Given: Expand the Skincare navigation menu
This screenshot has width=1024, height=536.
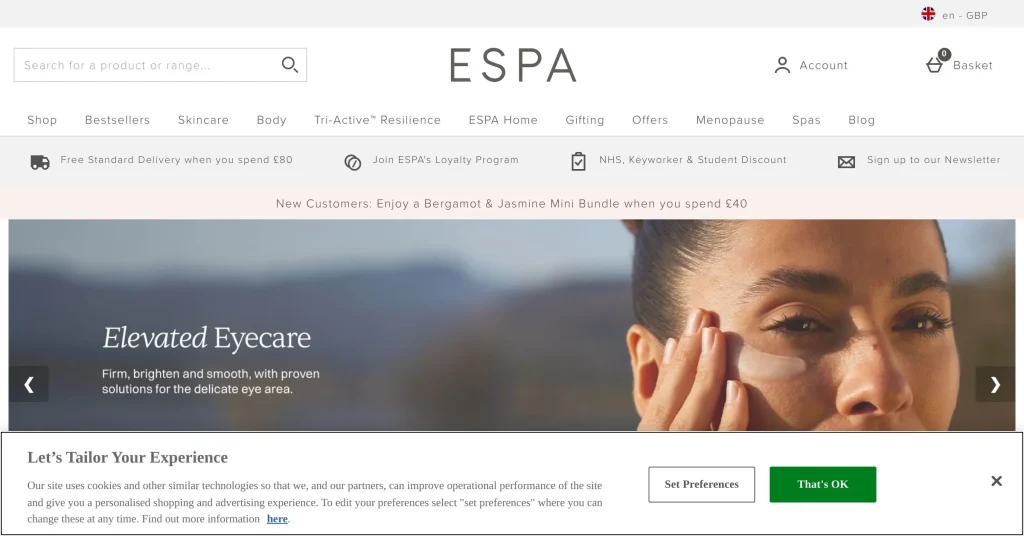Looking at the screenshot, I should [x=203, y=120].
